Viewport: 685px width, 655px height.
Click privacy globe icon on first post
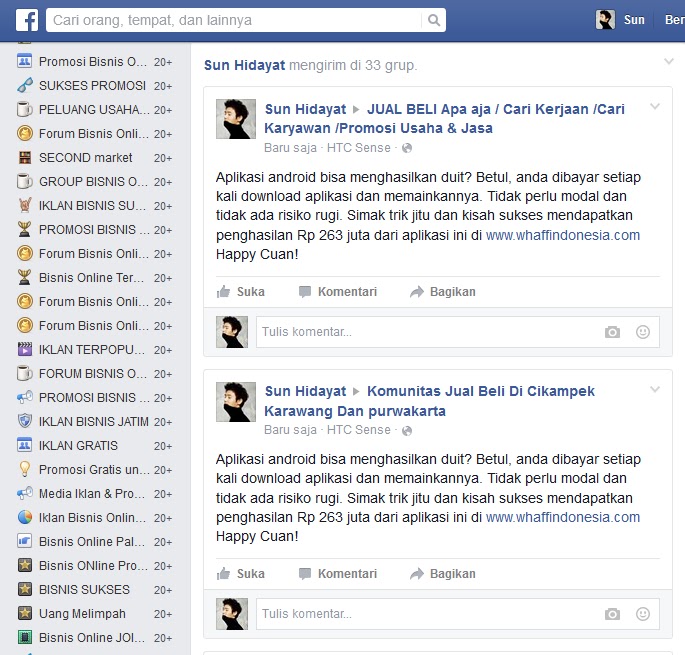pos(407,148)
